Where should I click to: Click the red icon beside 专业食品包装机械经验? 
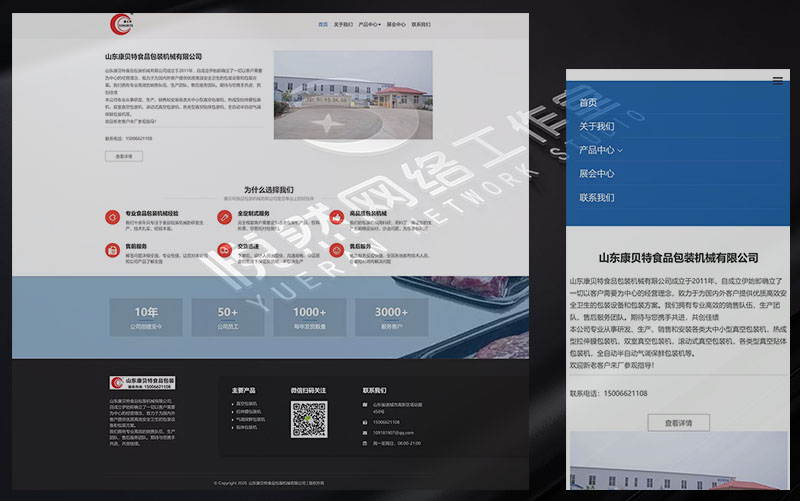point(112,217)
